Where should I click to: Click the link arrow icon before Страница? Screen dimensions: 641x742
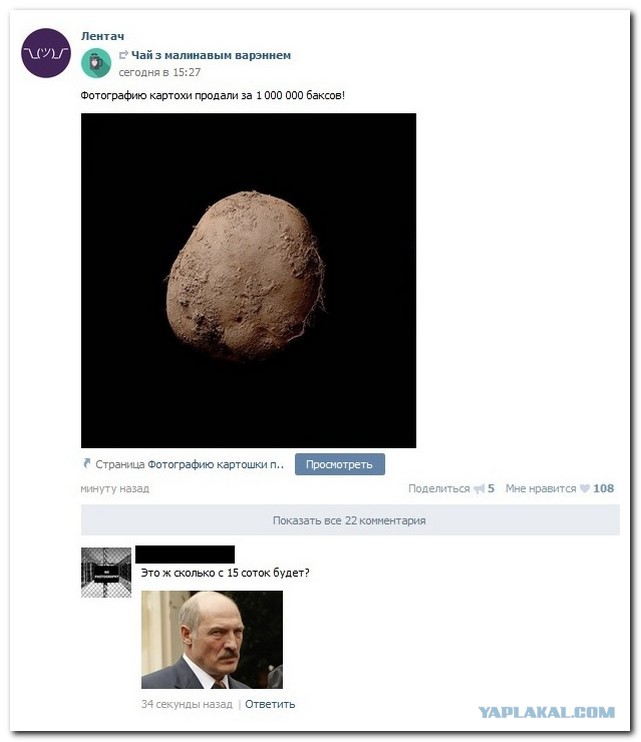(87, 464)
